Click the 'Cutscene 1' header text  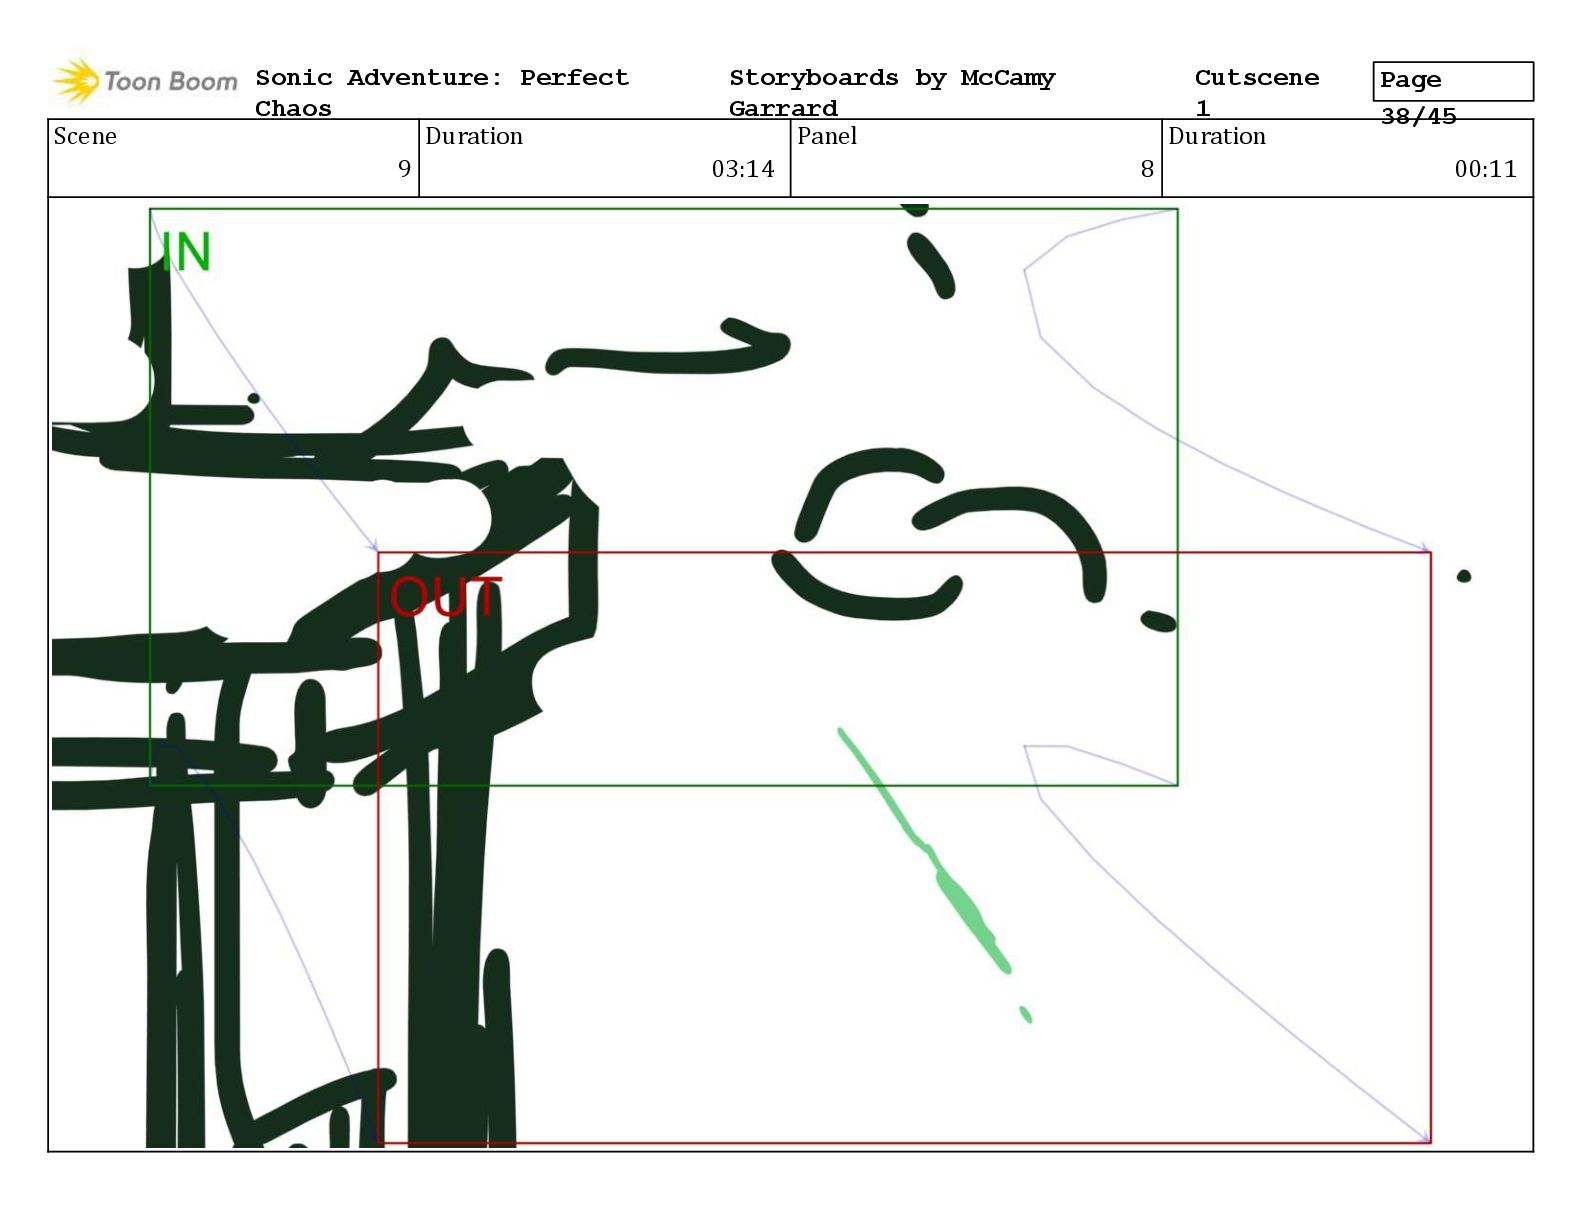[1257, 93]
